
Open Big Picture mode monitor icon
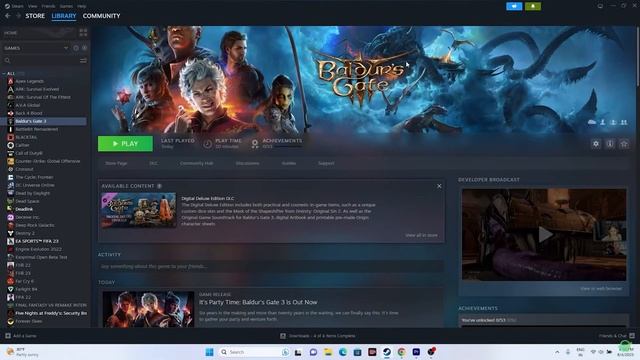600,6
